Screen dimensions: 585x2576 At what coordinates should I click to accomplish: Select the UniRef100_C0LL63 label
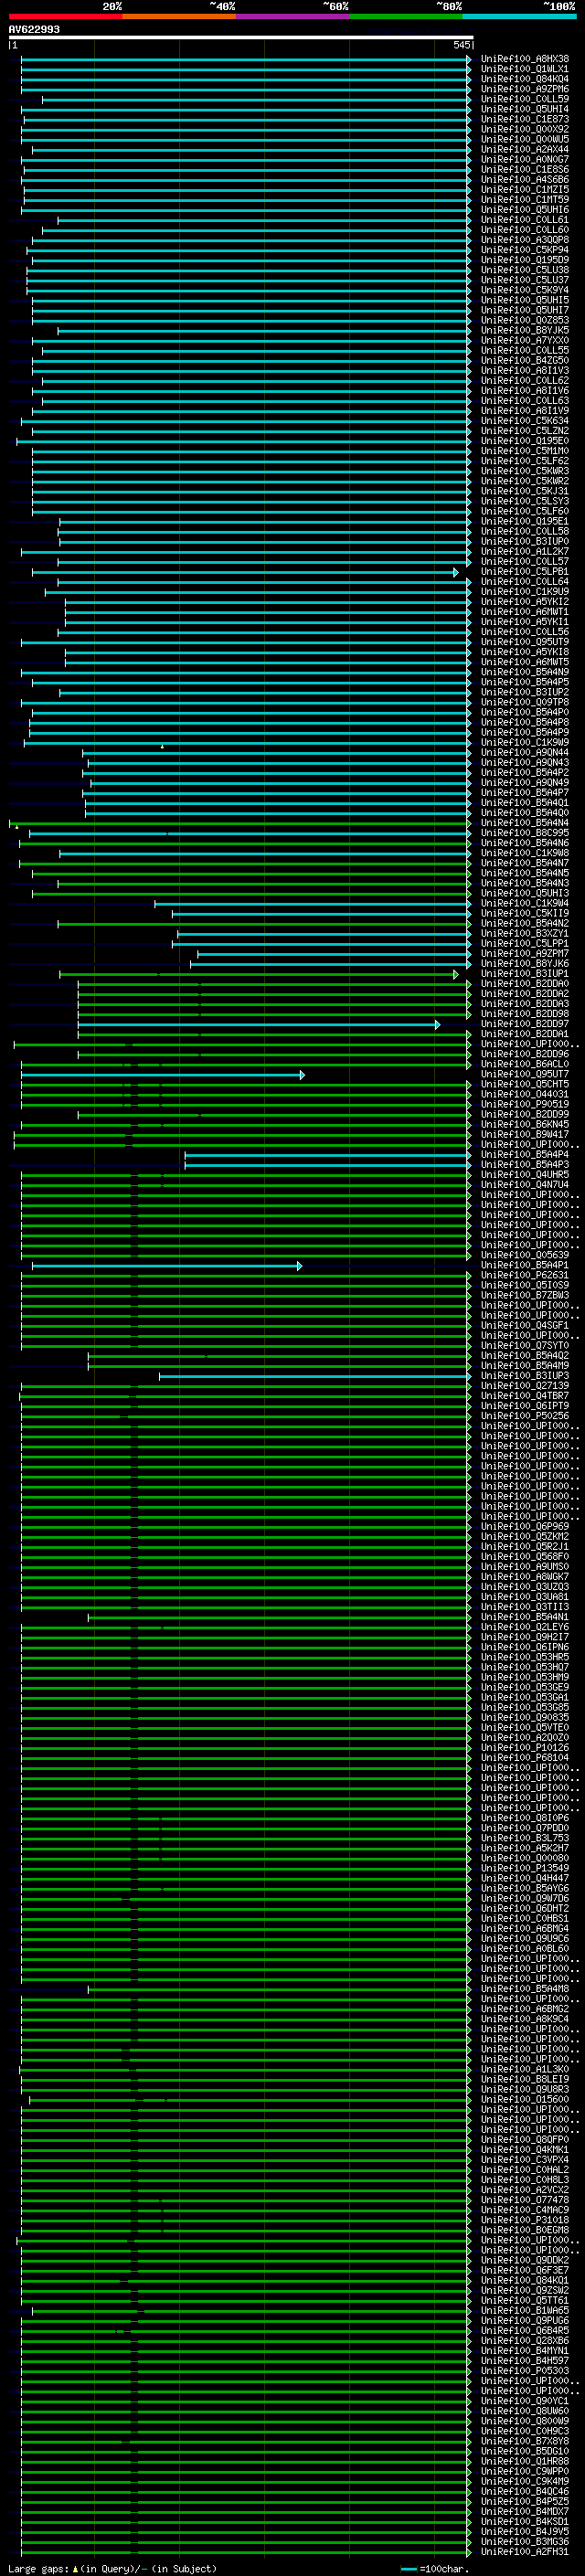click(x=524, y=401)
